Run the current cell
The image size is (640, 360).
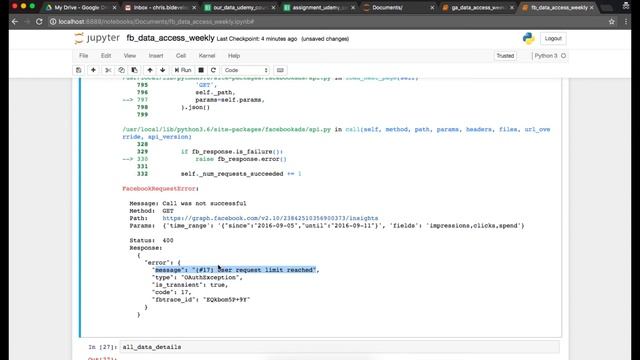pos(183,70)
